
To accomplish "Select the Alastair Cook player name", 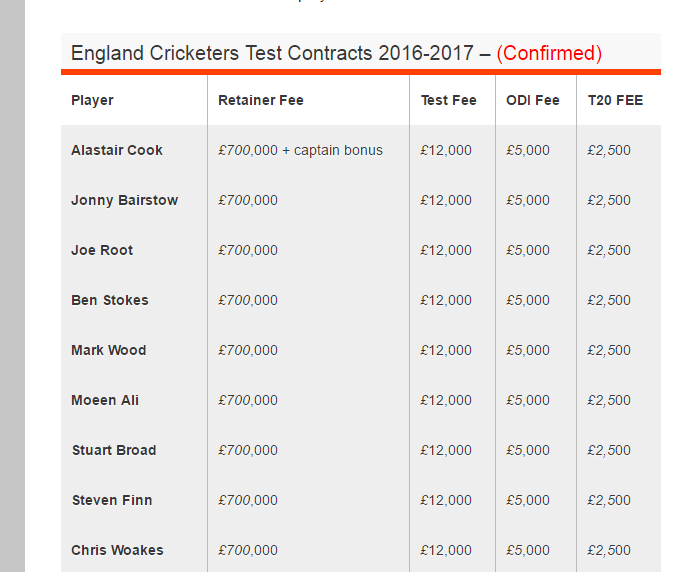I will point(117,150).
